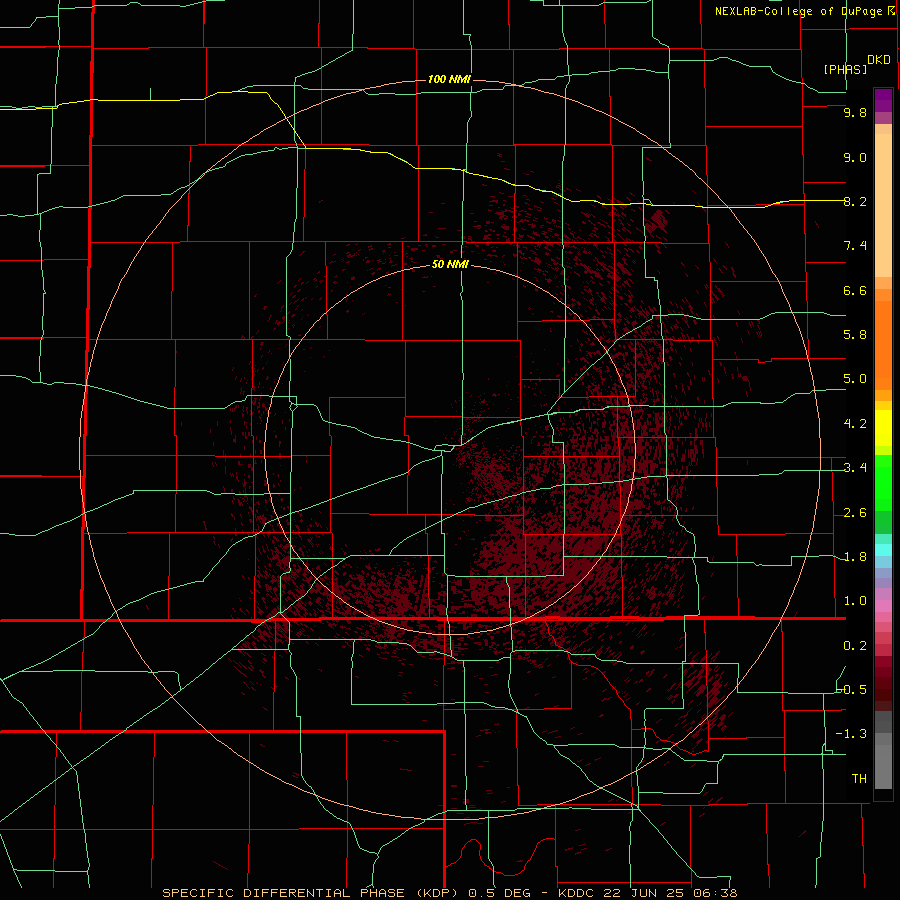Click the yellow segment of the color bar

coord(883,428)
